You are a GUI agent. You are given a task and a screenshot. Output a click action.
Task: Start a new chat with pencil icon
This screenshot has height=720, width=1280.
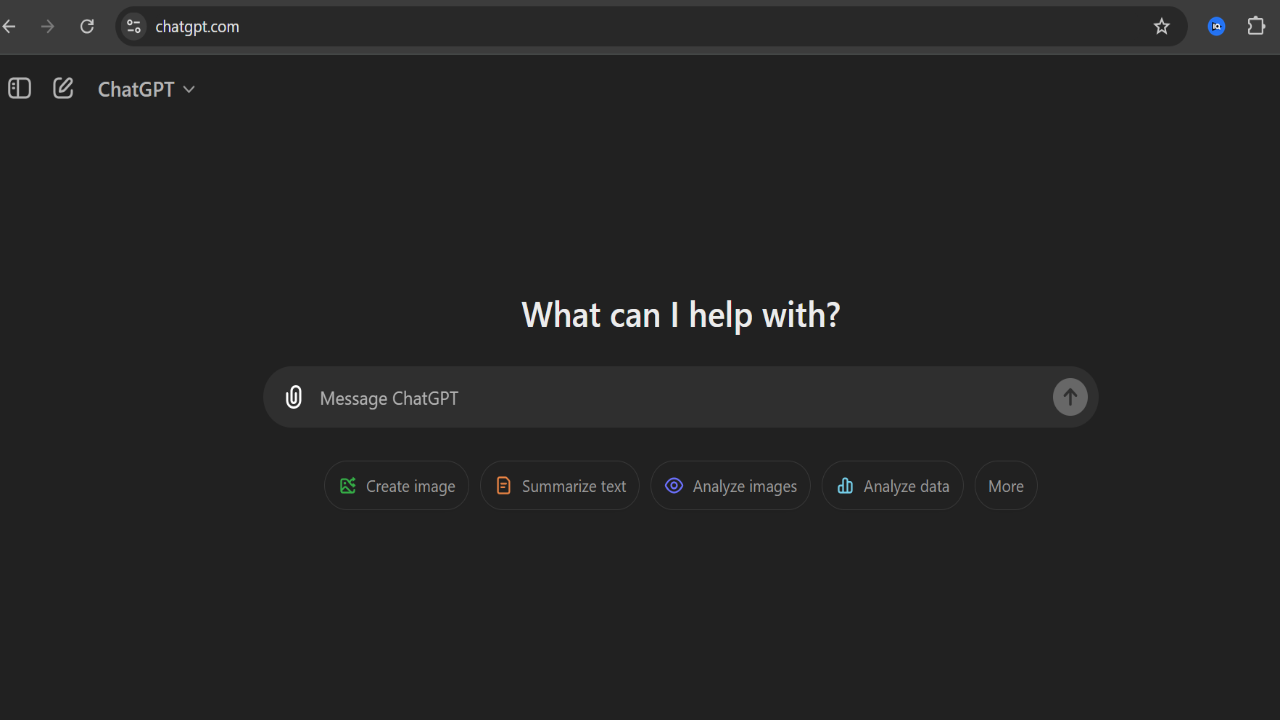click(x=63, y=88)
